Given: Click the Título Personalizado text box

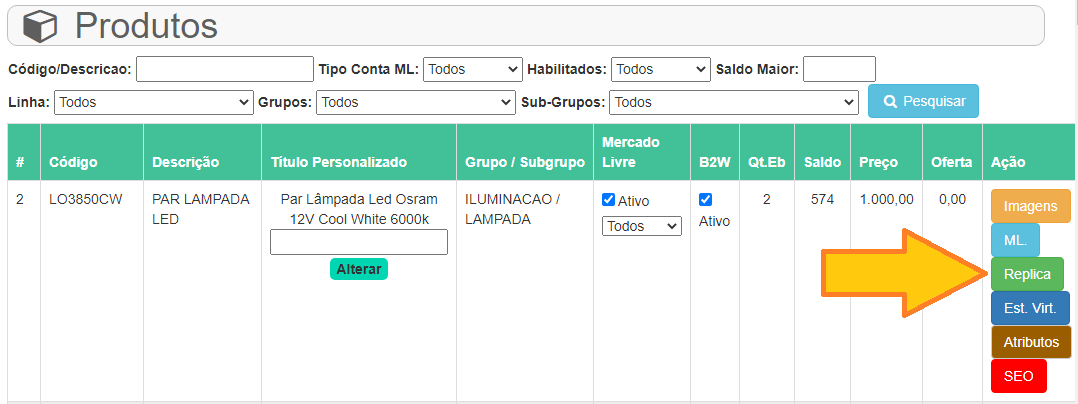Looking at the screenshot, I should (359, 242).
